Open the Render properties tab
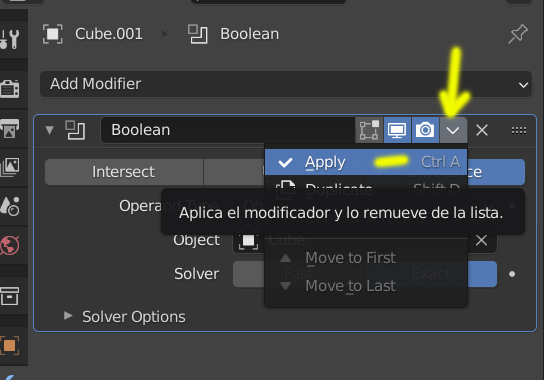Image resolution: width=544 pixels, height=380 pixels. click(x=10, y=89)
